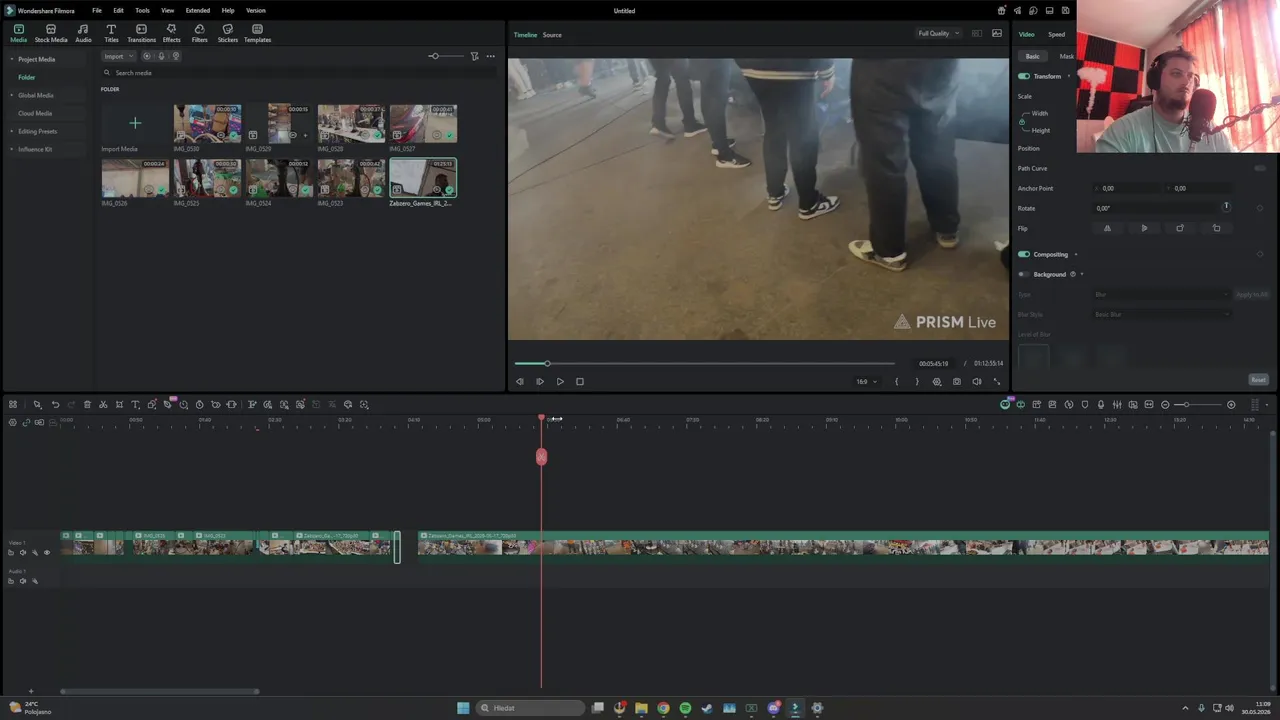Expand the Global Media tree item

coord(35,95)
